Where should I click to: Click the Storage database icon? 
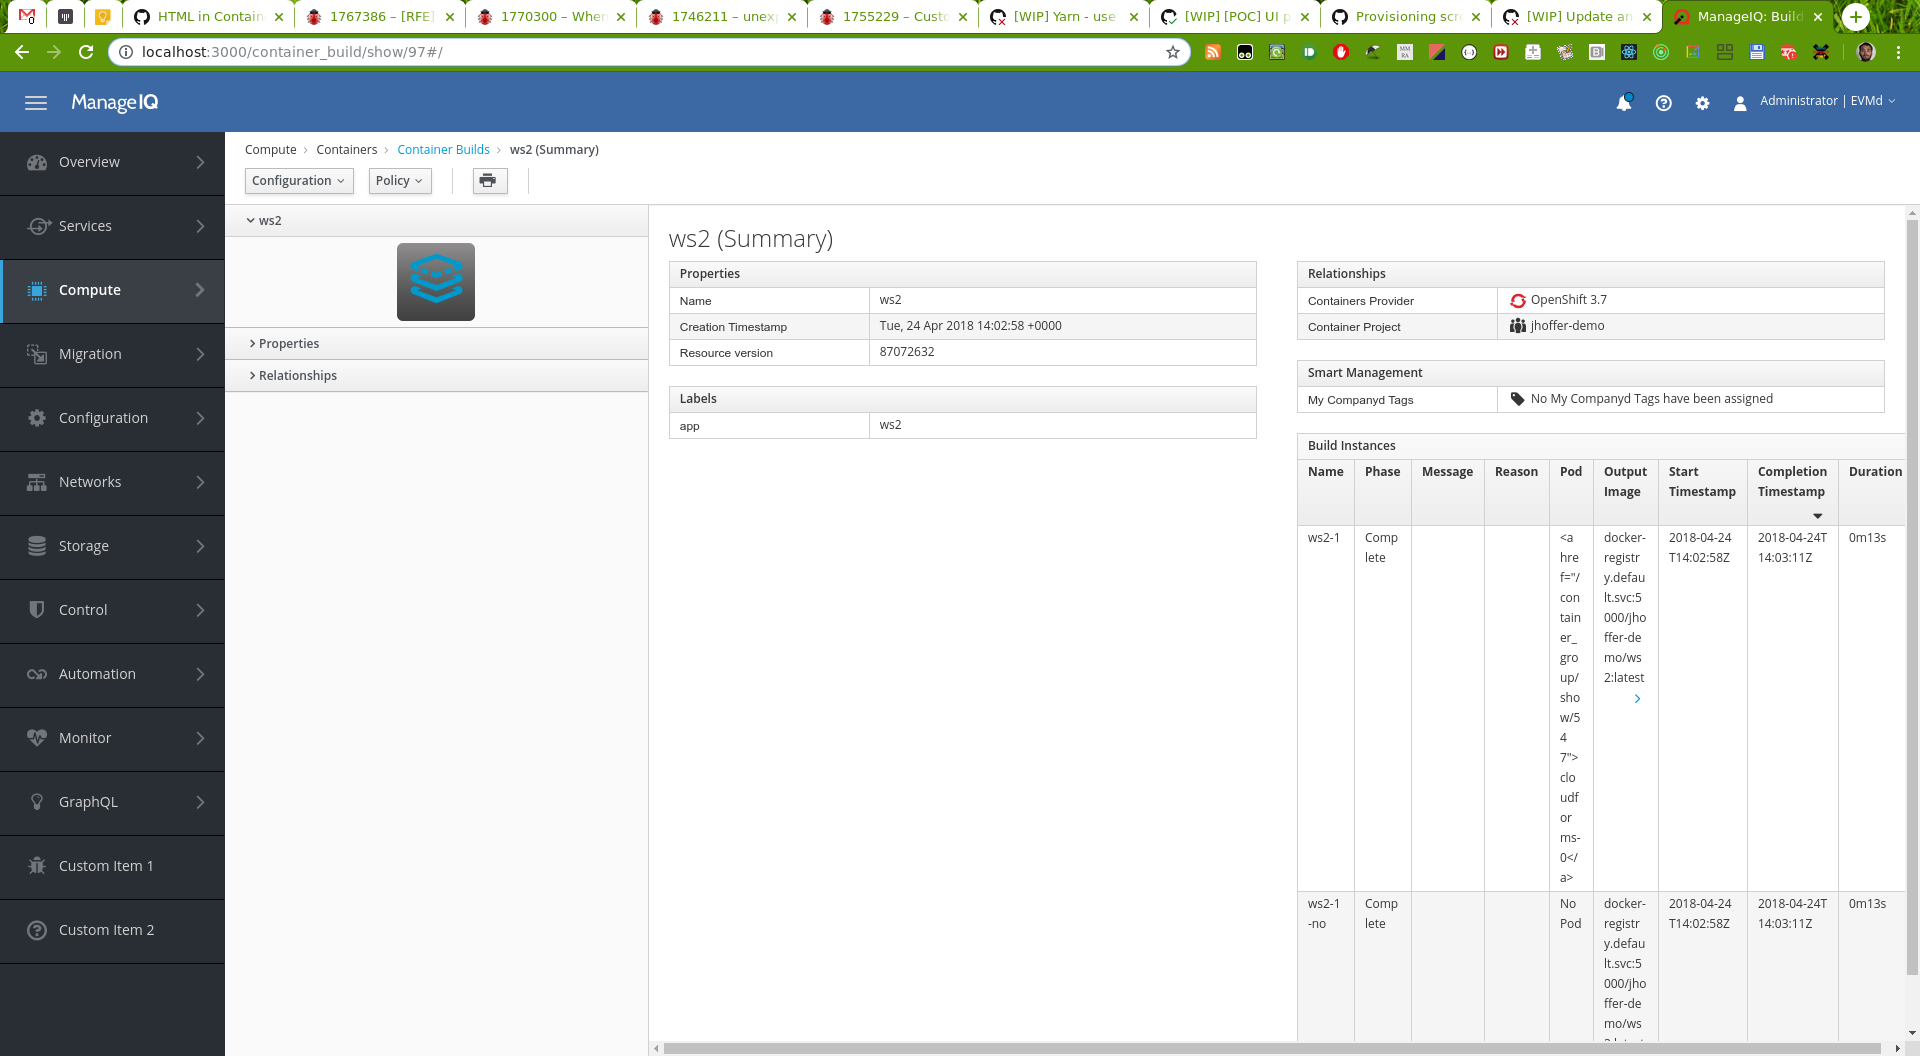coord(37,546)
